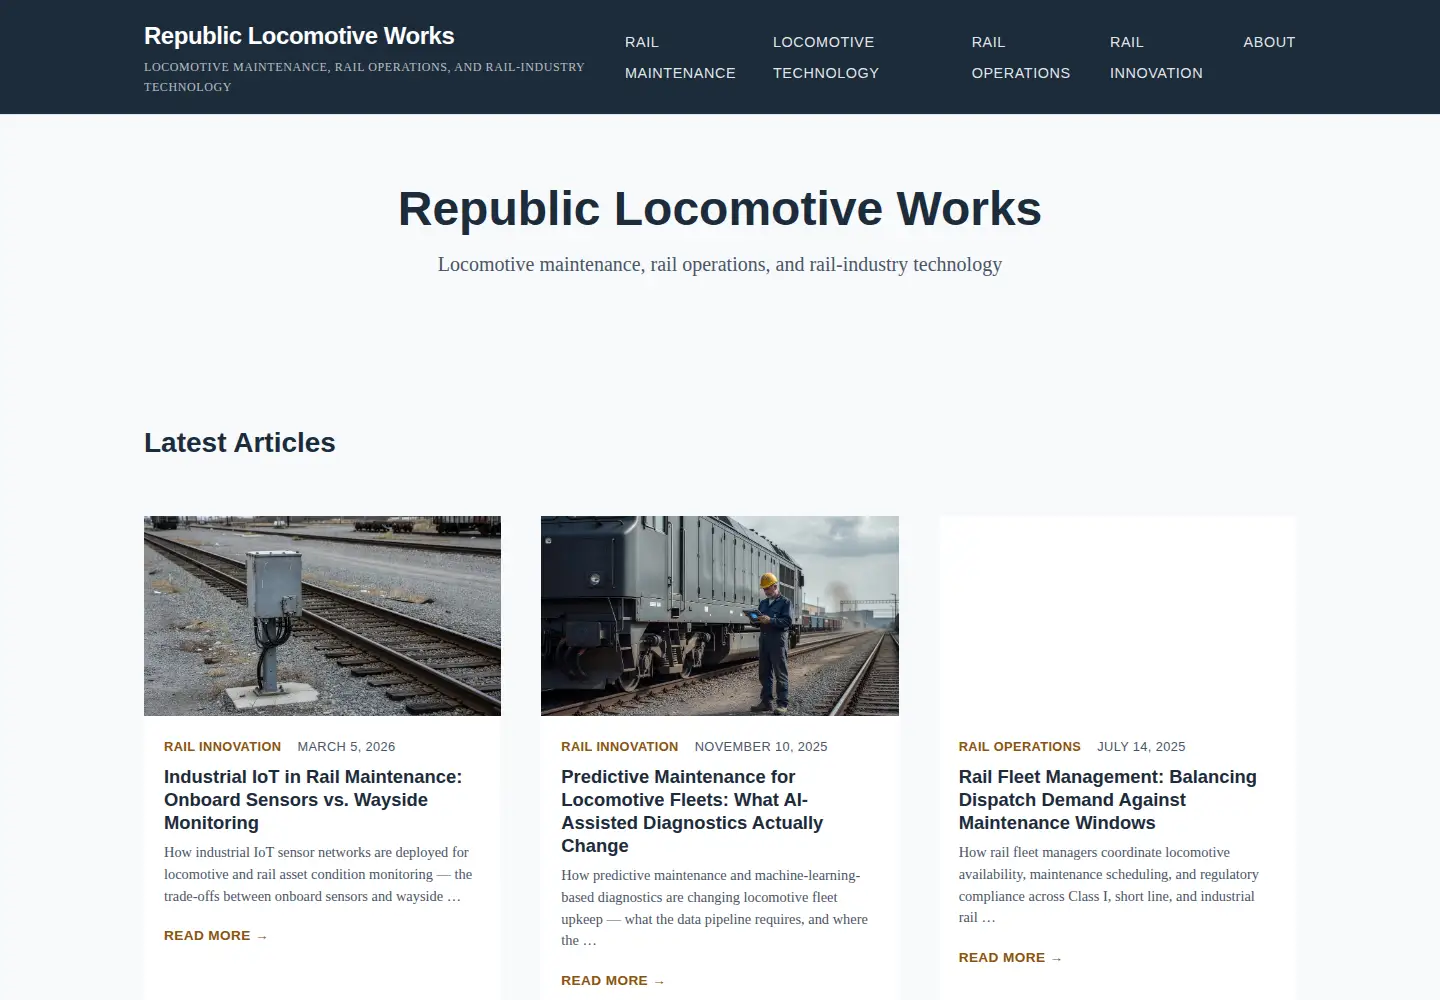Open Rail Innovation in top navigation
The width and height of the screenshot is (1440, 1000).
coord(1156,57)
